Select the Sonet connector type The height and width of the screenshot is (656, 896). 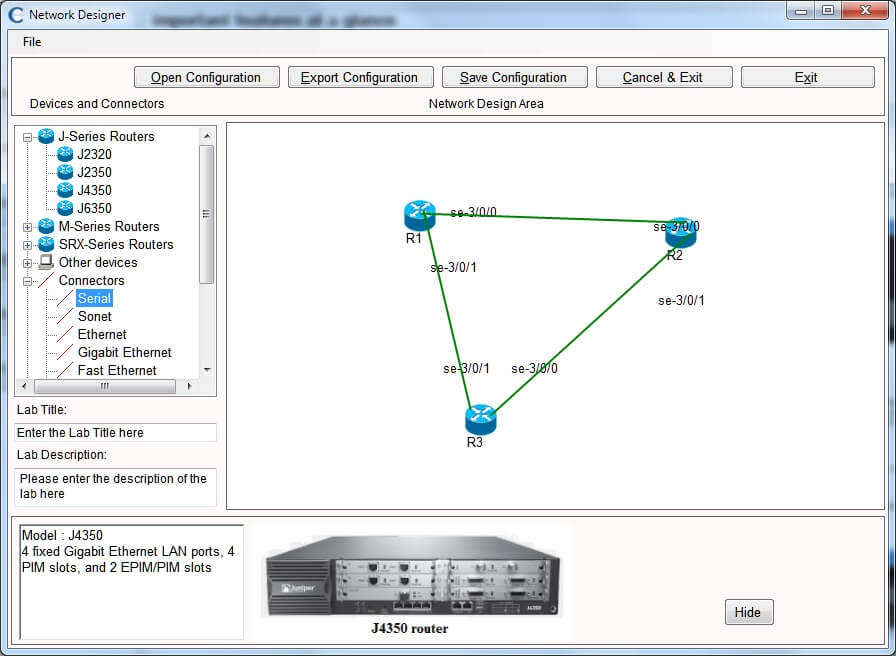click(95, 316)
